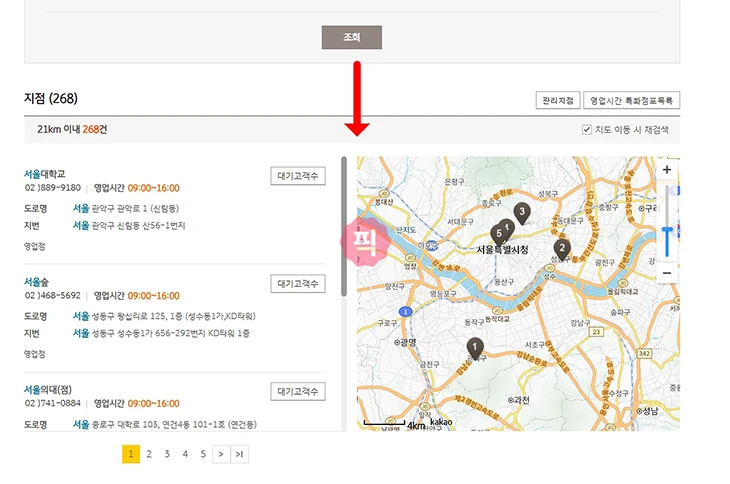Zoom out the map with minus icon
The width and height of the screenshot is (730, 484).
click(667, 273)
